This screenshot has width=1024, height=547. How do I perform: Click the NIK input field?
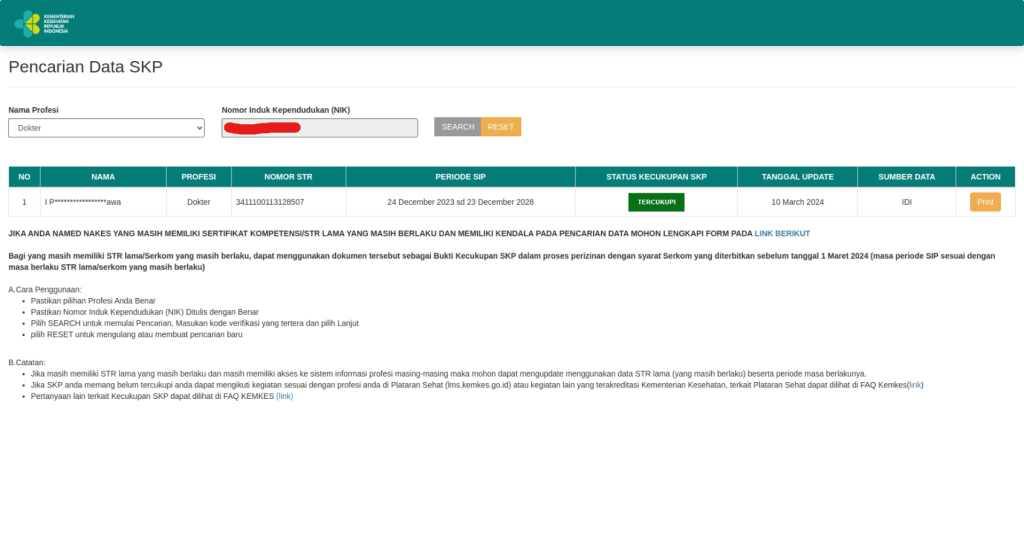pos(319,128)
